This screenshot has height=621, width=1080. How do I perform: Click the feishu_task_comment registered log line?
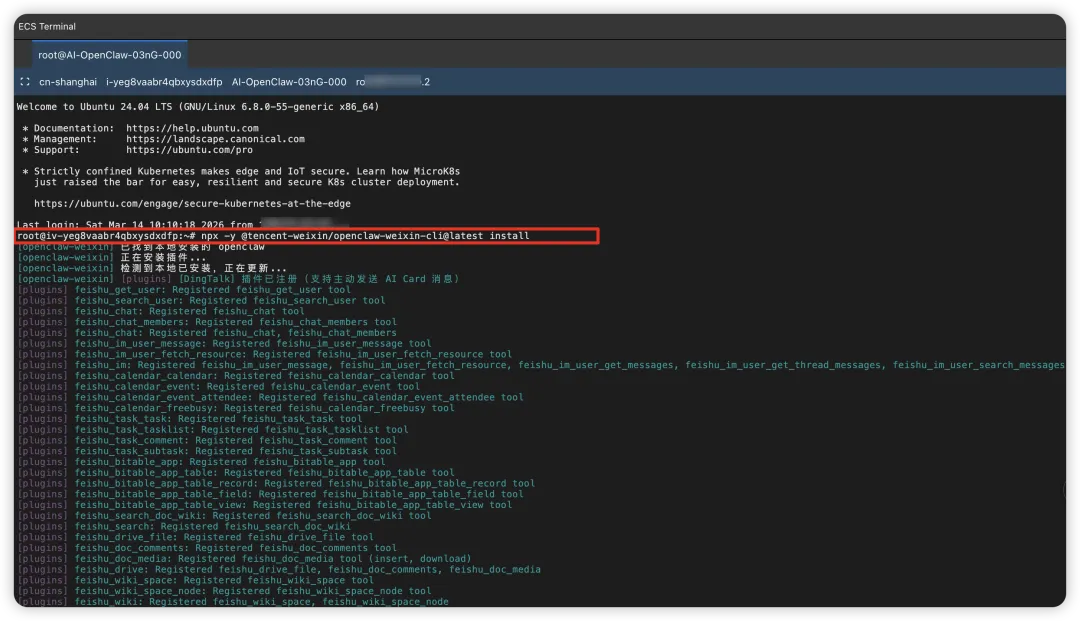(x=207, y=441)
